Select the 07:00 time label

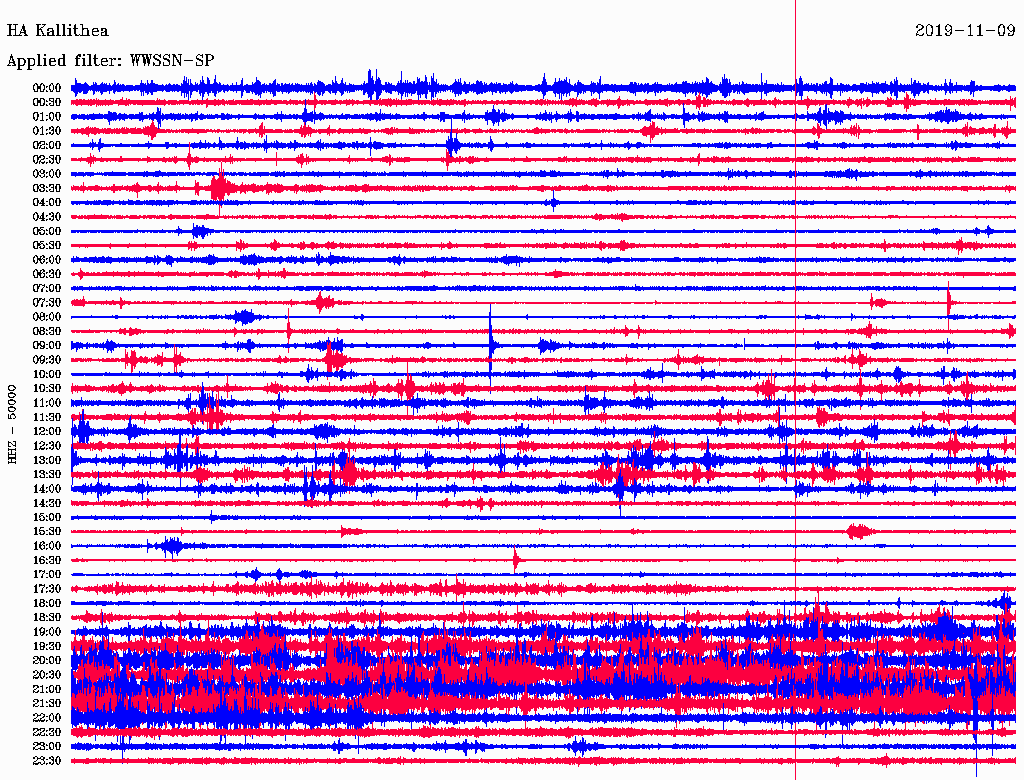47,289
